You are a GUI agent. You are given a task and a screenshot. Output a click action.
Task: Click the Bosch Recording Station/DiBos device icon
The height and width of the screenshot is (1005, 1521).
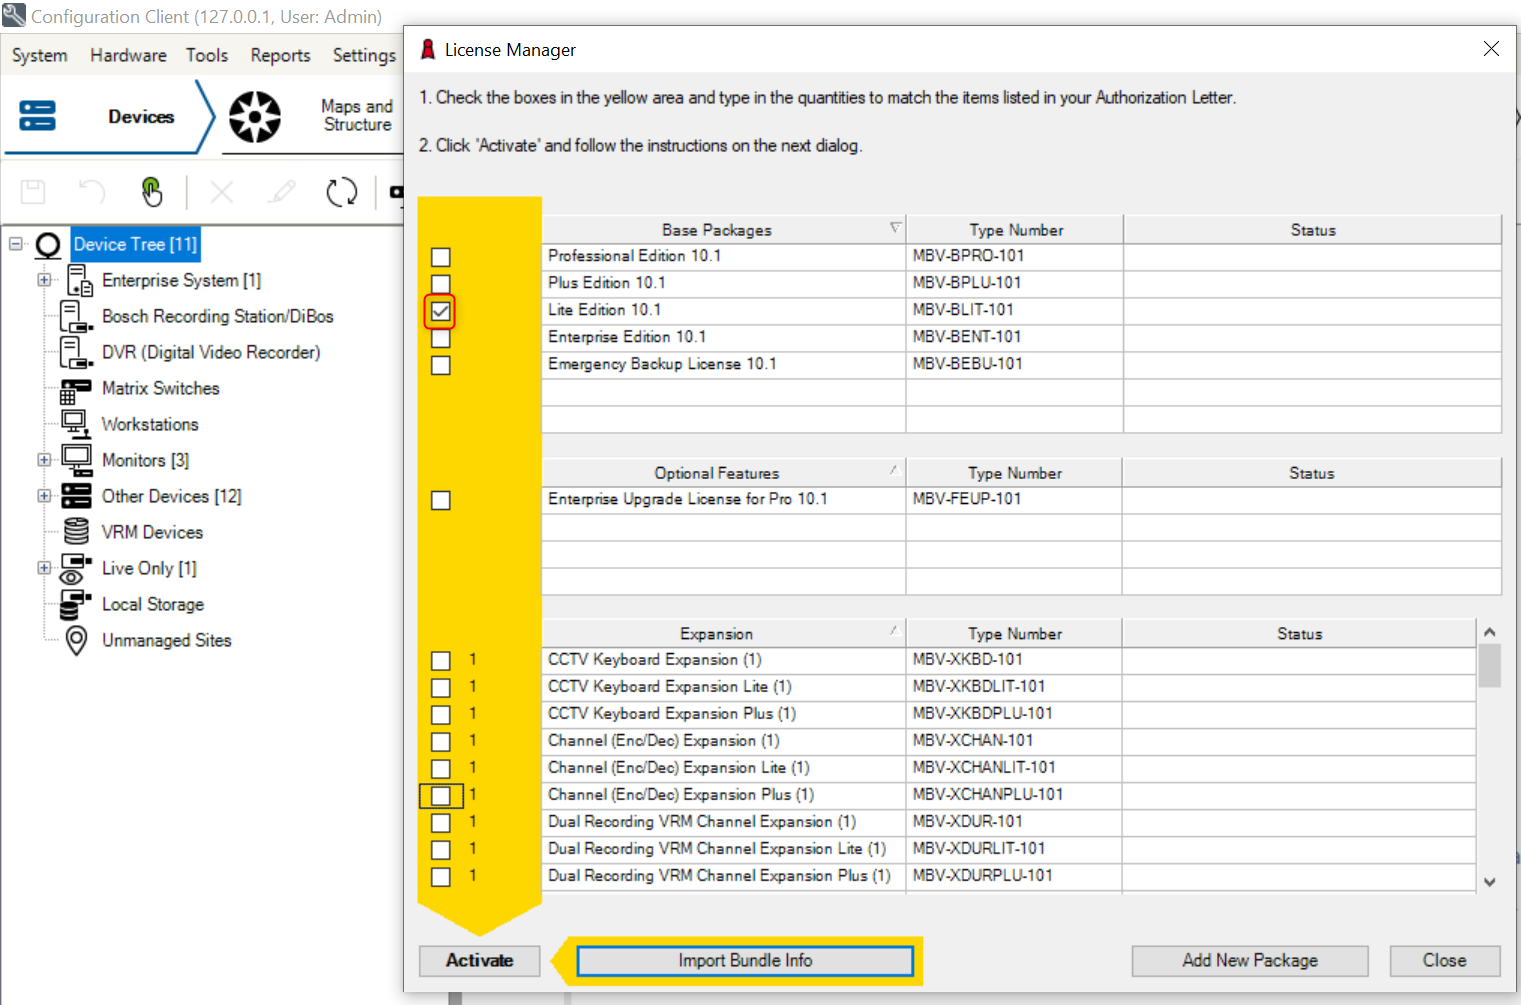point(75,316)
